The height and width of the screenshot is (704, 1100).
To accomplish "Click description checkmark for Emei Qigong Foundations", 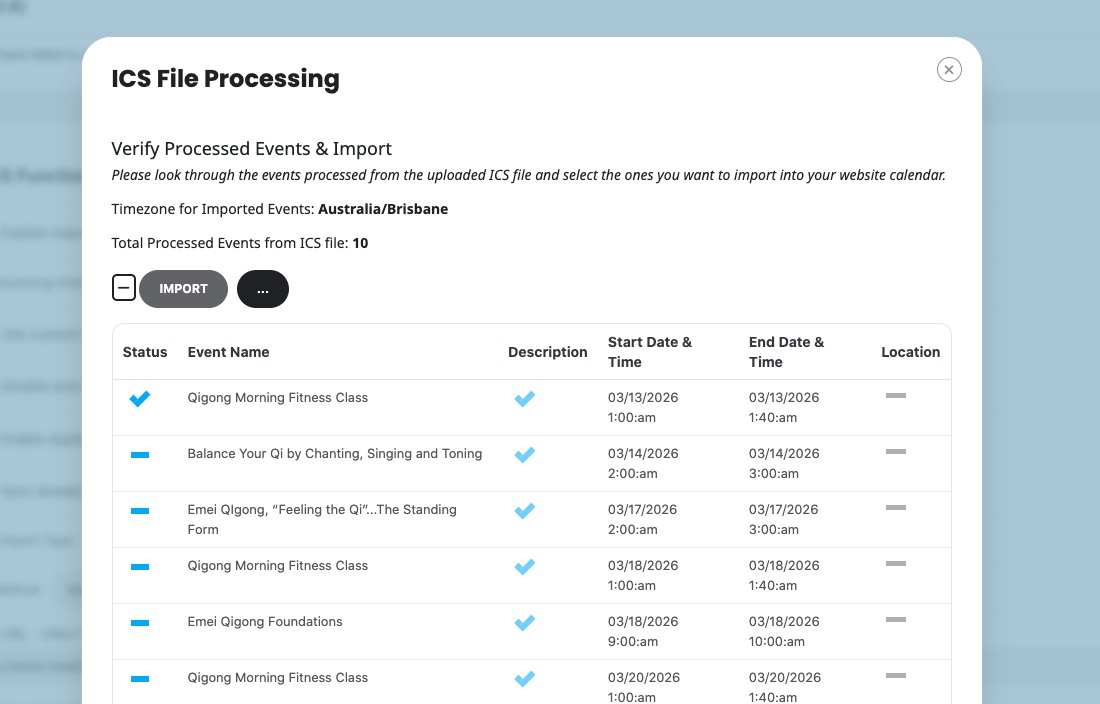I will (525, 623).
